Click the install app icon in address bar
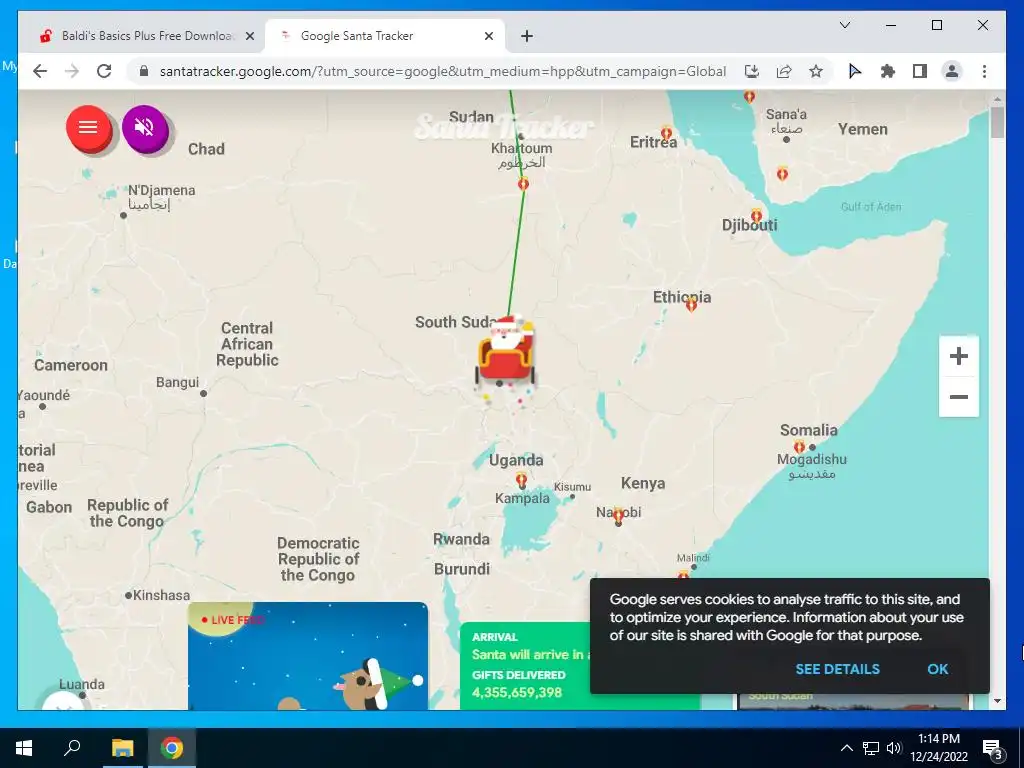Screen dimensions: 1024x768 (752, 71)
